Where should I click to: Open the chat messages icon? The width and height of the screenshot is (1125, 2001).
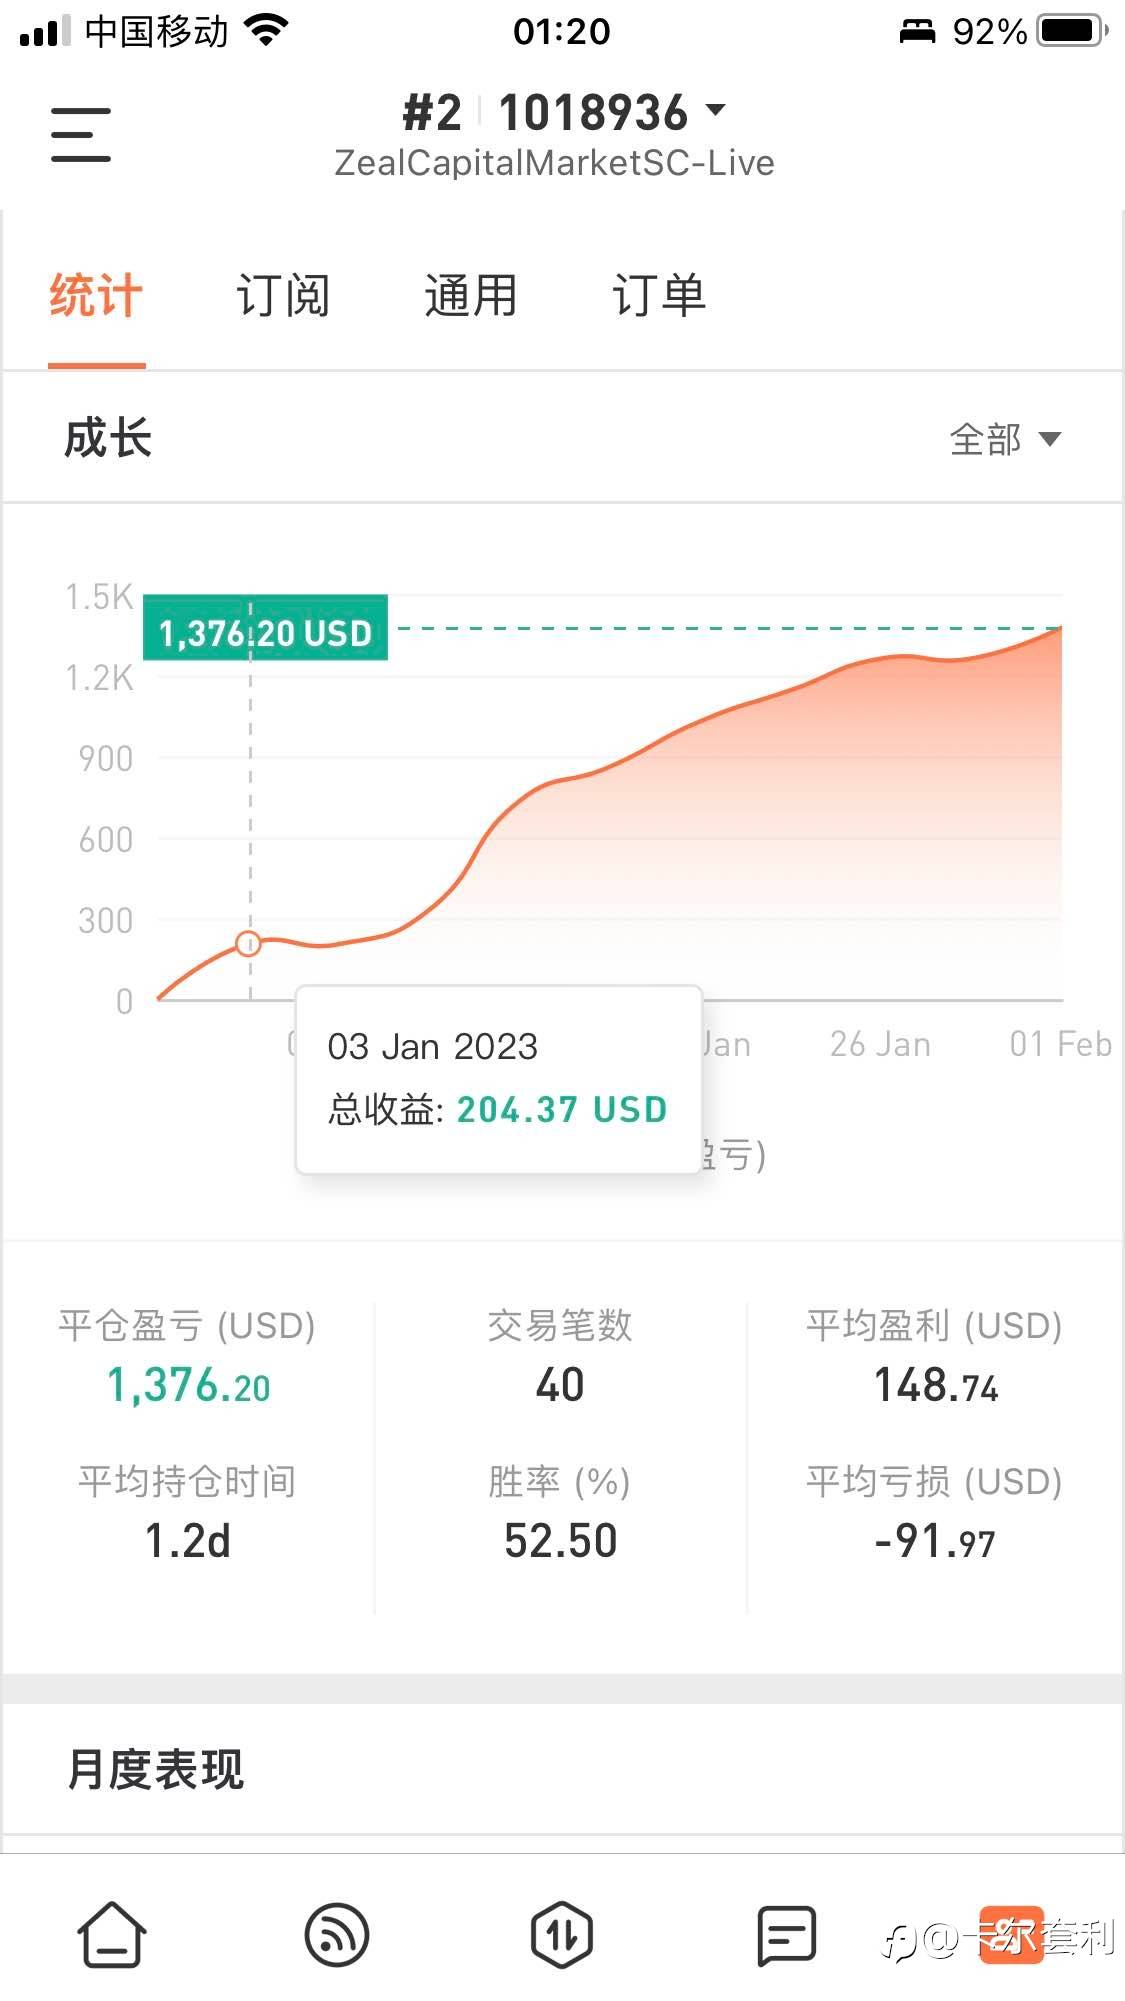point(786,1935)
